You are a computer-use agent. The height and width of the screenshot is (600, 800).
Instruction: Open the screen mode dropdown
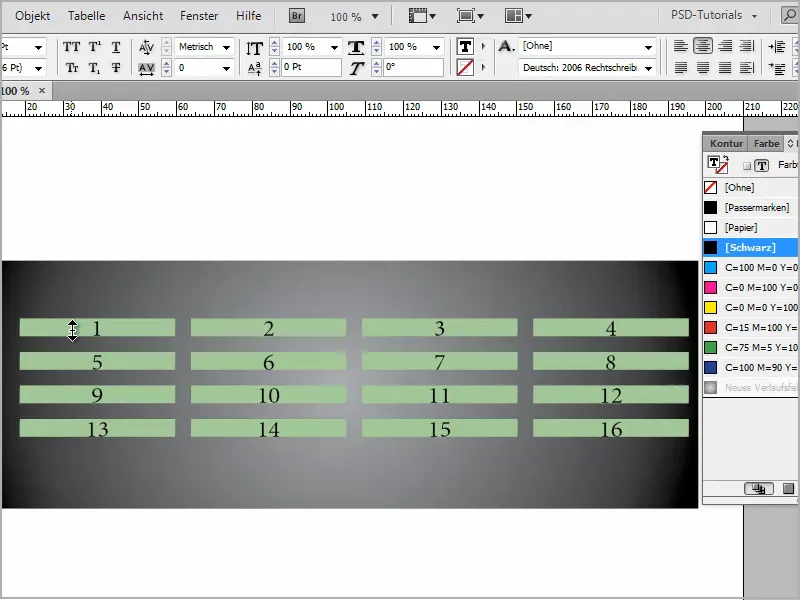[470, 16]
